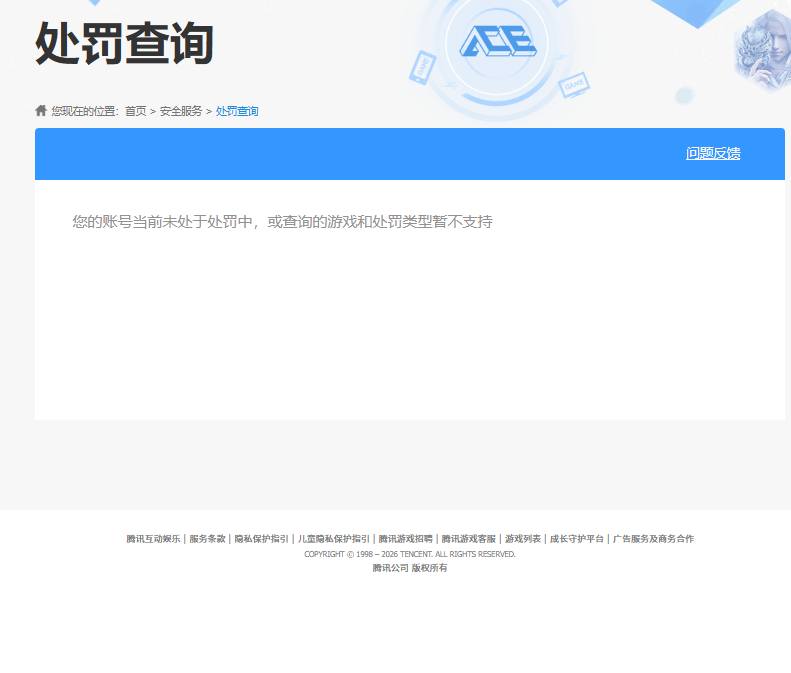Open 游戏列表 footer link
The image size is (791, 673).
point(523,539)
